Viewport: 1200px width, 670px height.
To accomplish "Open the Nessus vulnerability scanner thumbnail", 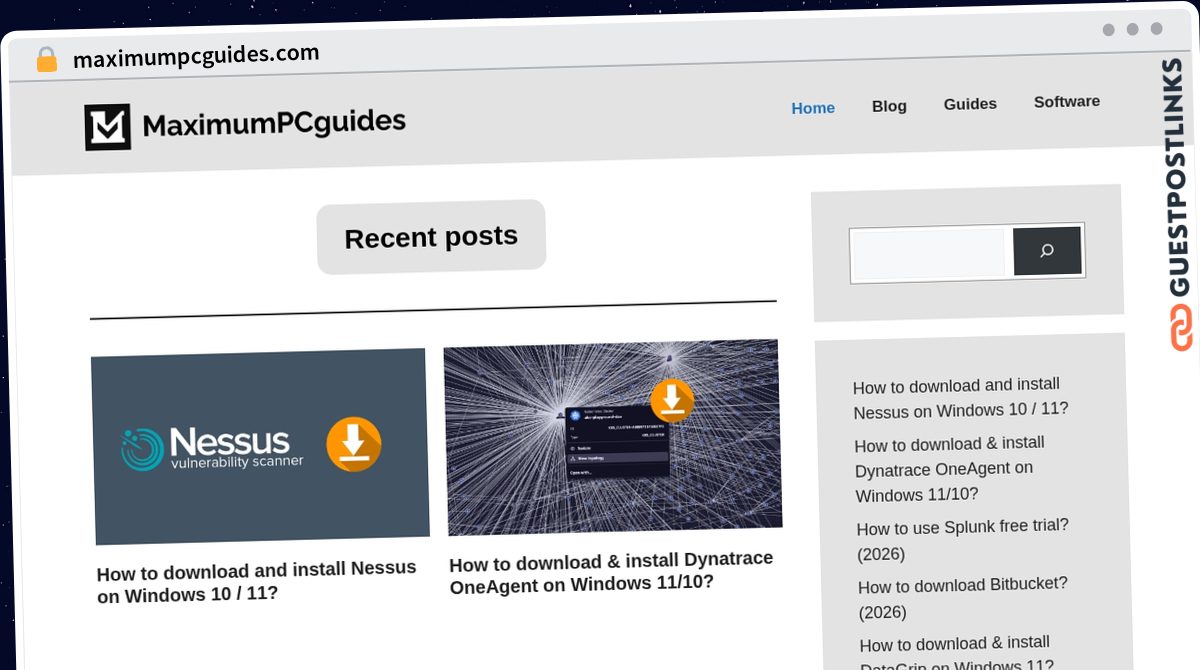I will (x=261, y=445).
